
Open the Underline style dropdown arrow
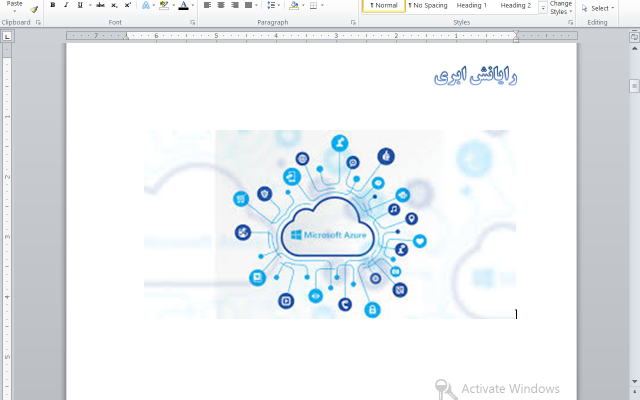pos(90,5)
